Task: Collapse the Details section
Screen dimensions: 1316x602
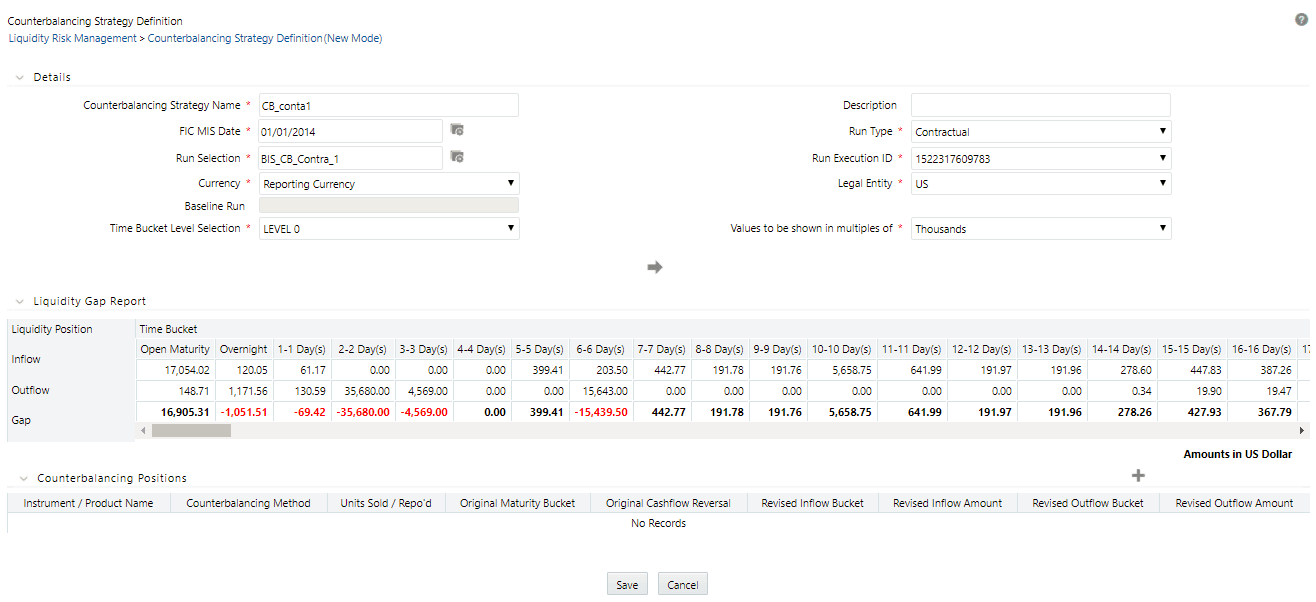Action: pyautogui.click(x=19, y=77)
